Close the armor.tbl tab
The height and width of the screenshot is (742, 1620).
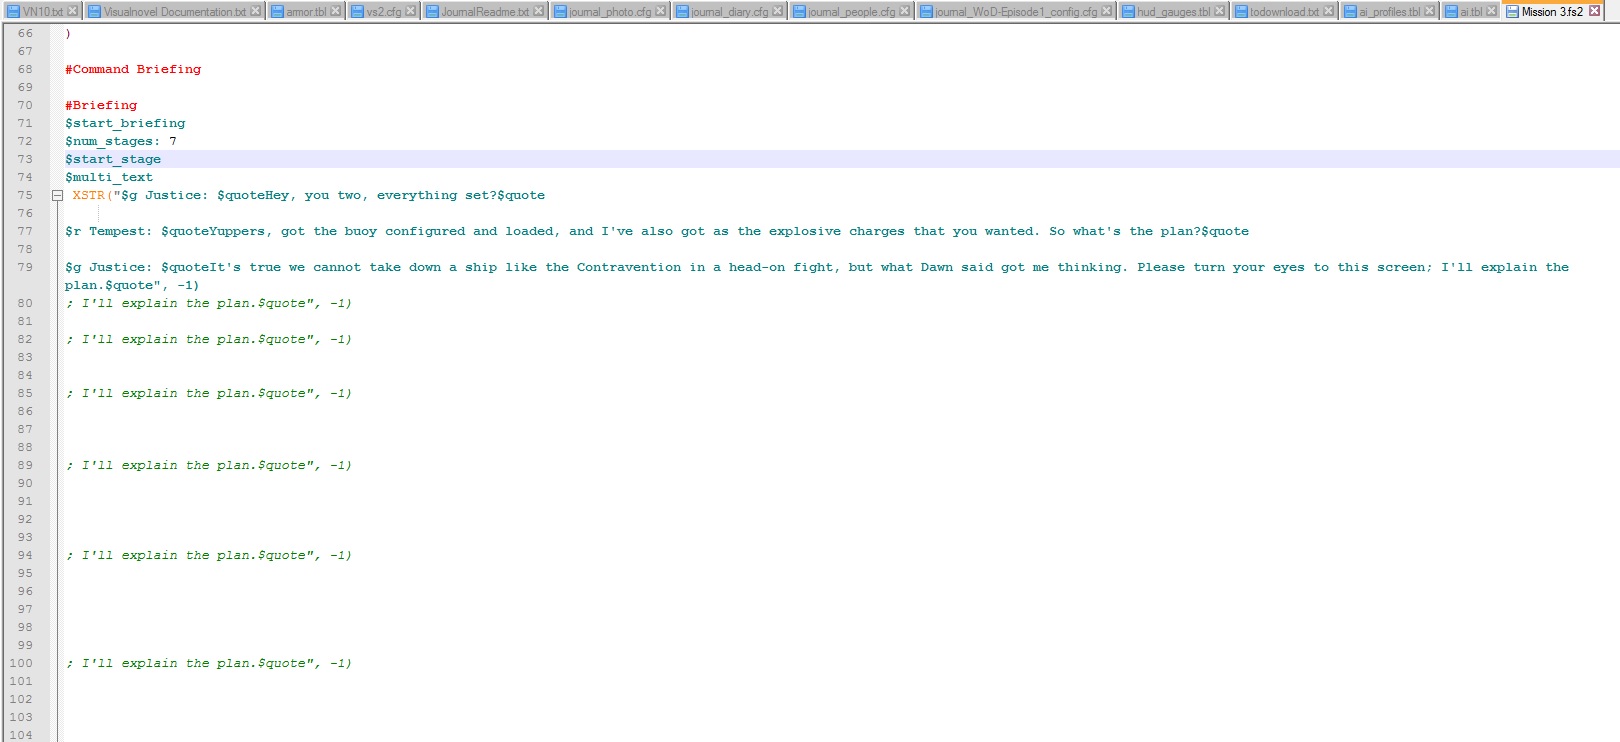[335, 11]
